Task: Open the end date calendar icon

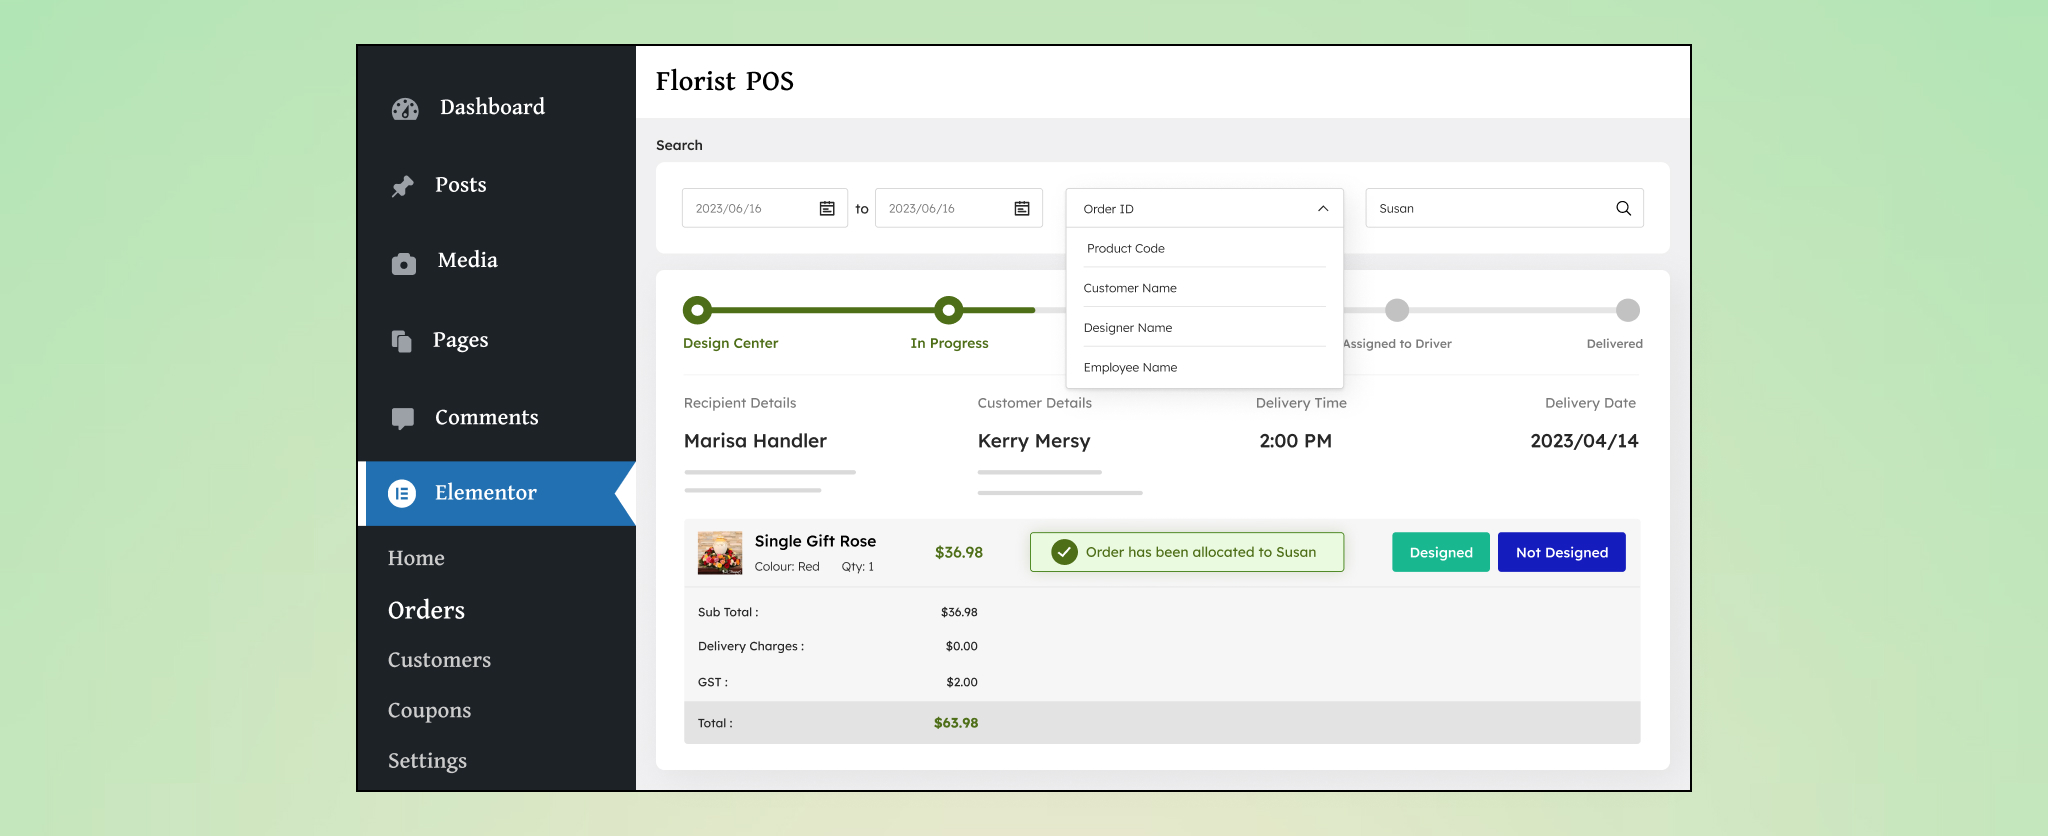Action: point(1021,208)
